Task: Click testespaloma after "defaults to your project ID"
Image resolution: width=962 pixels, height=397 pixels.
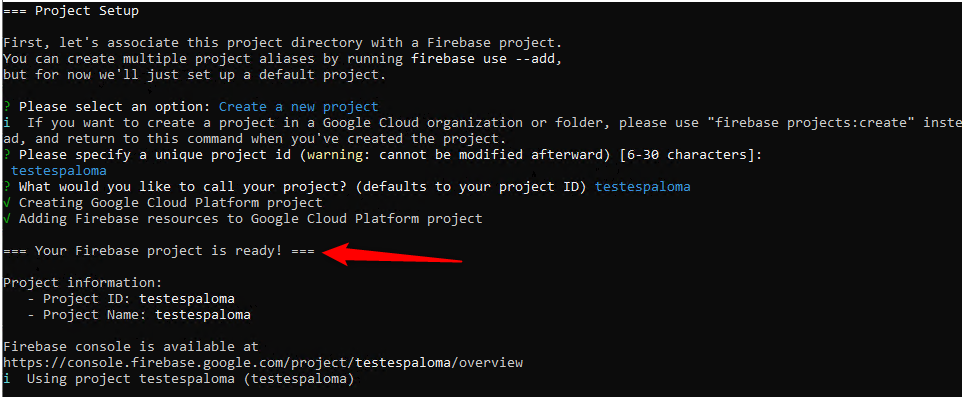Action: (x=643, y=187)
